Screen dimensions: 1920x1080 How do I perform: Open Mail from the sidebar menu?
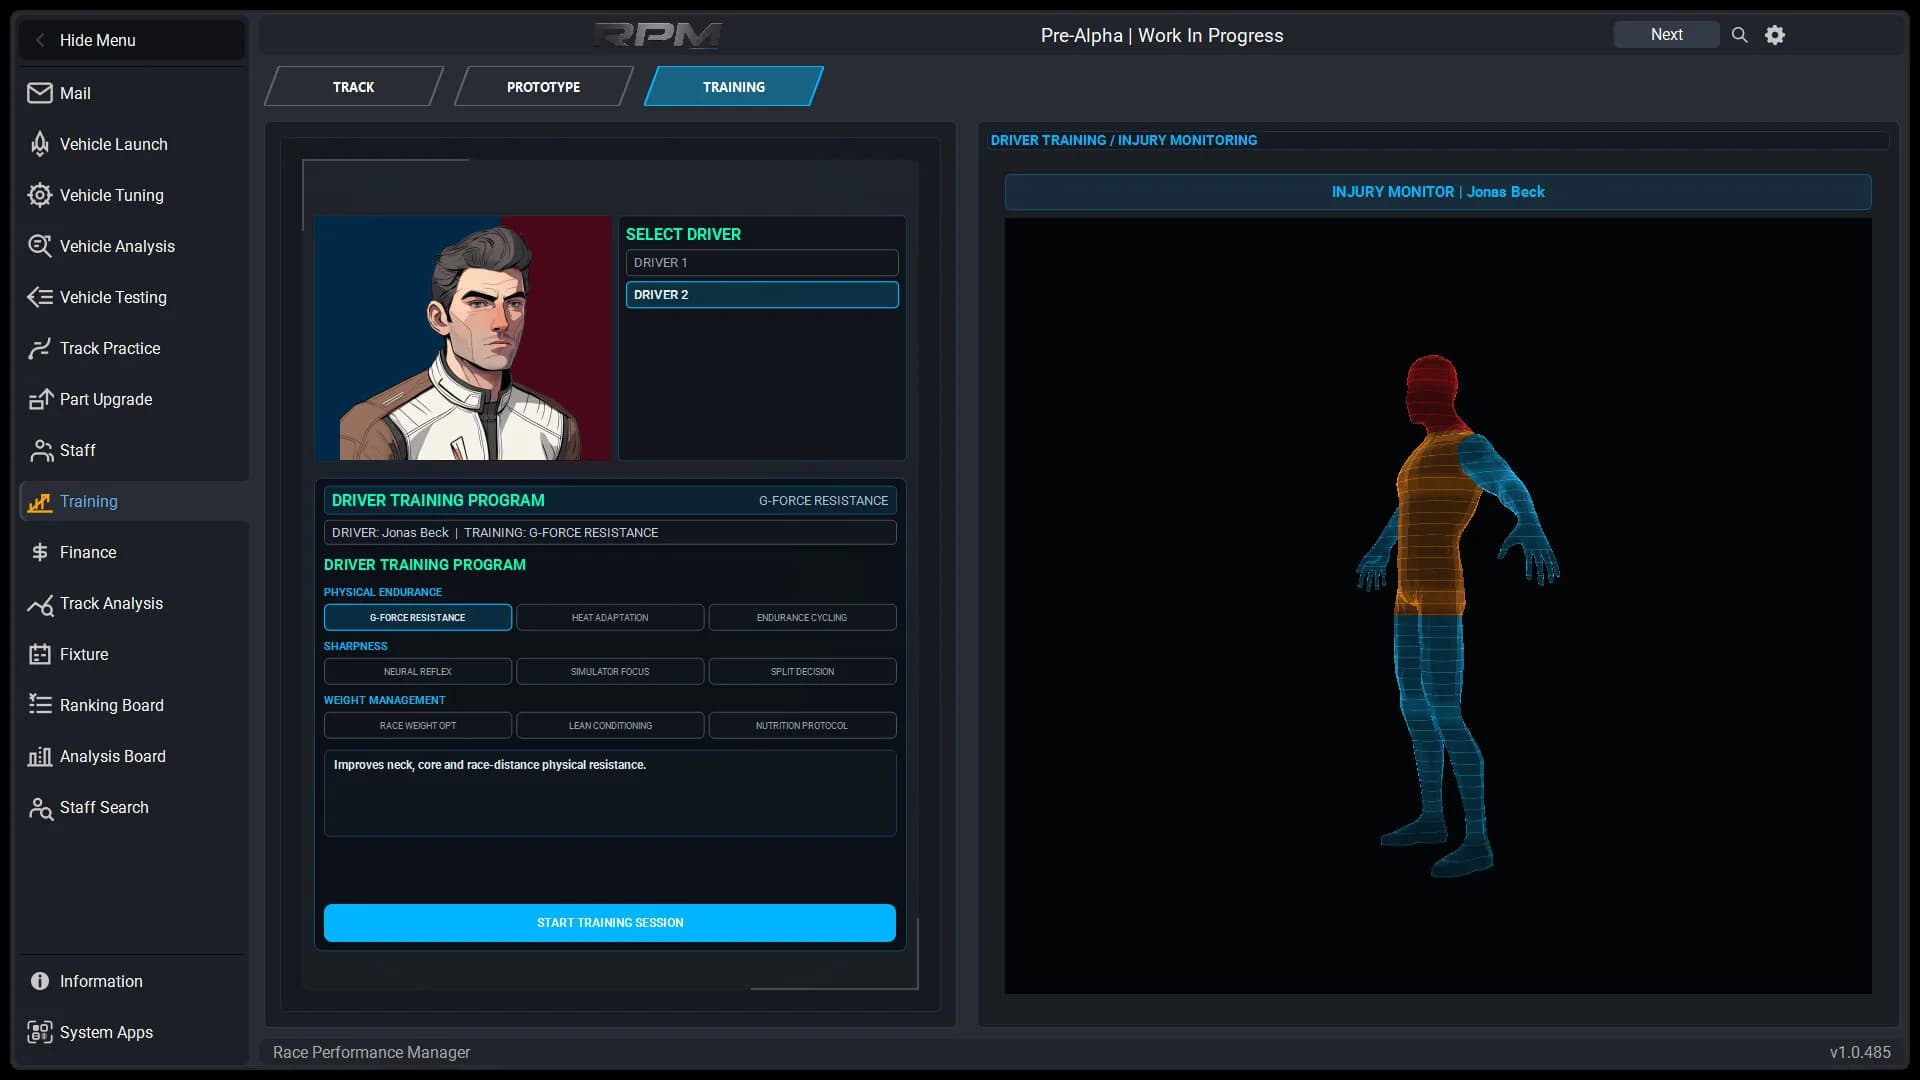(x=132, y=93)
